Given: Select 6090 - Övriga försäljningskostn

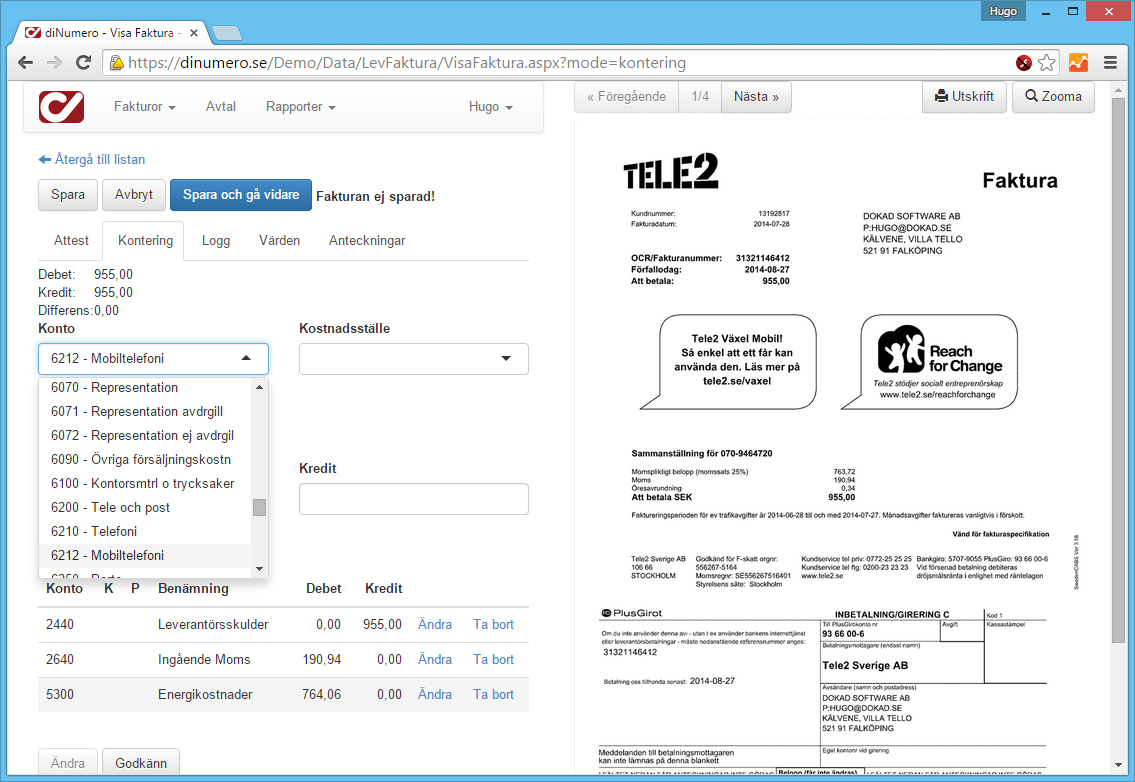Looking at the screenshot, I should tap(145, 459).
